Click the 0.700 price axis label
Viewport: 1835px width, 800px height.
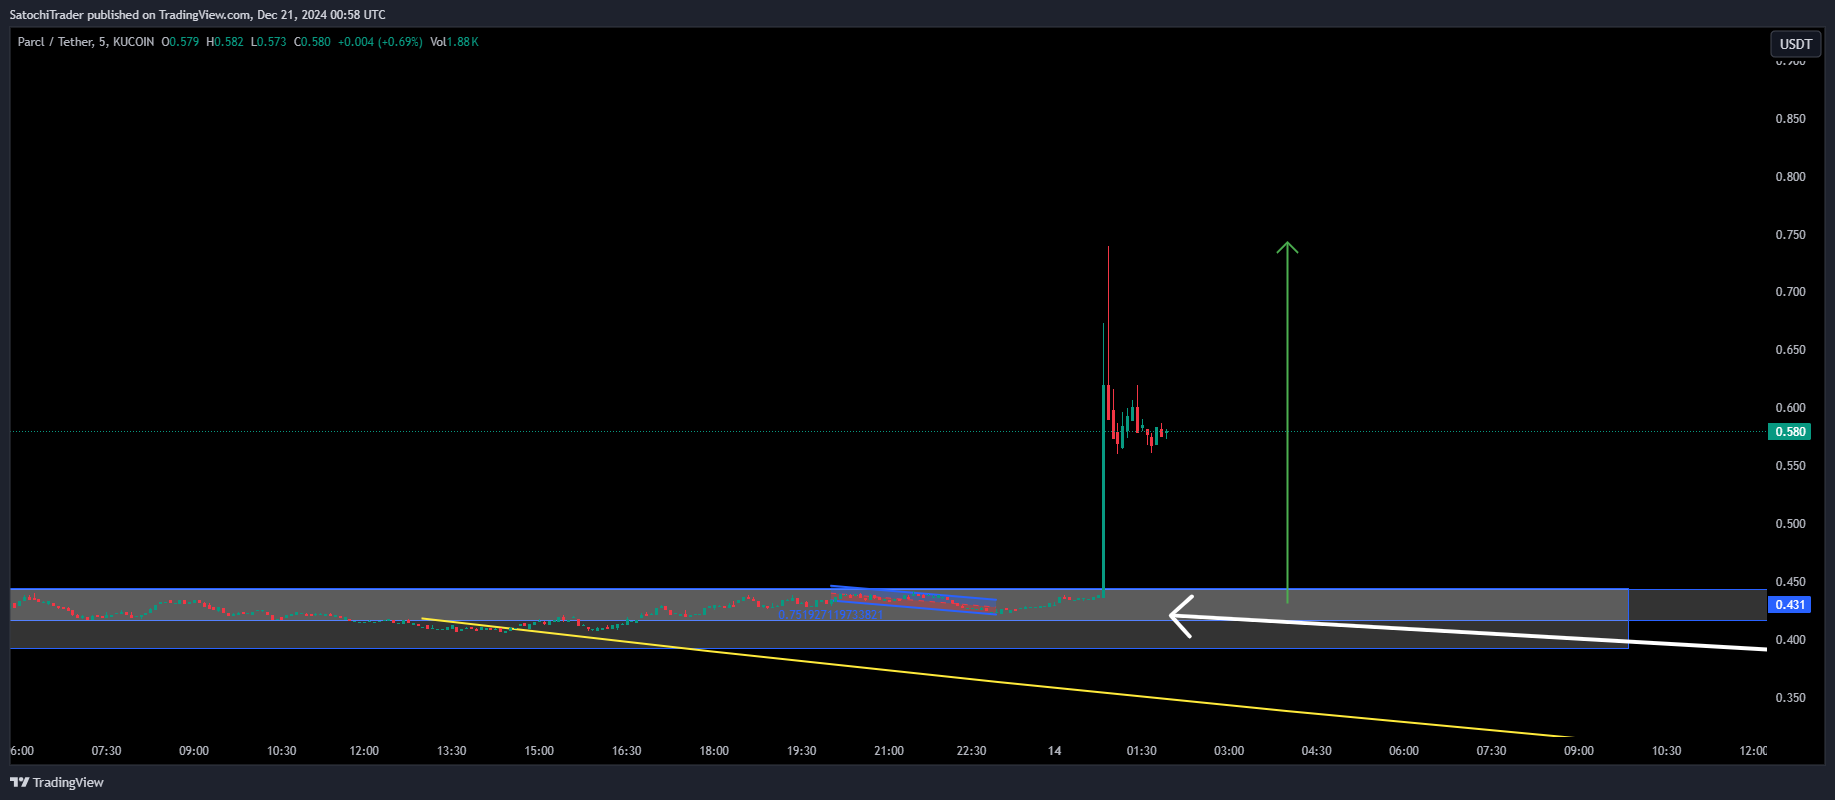(x=1790, y=292)
